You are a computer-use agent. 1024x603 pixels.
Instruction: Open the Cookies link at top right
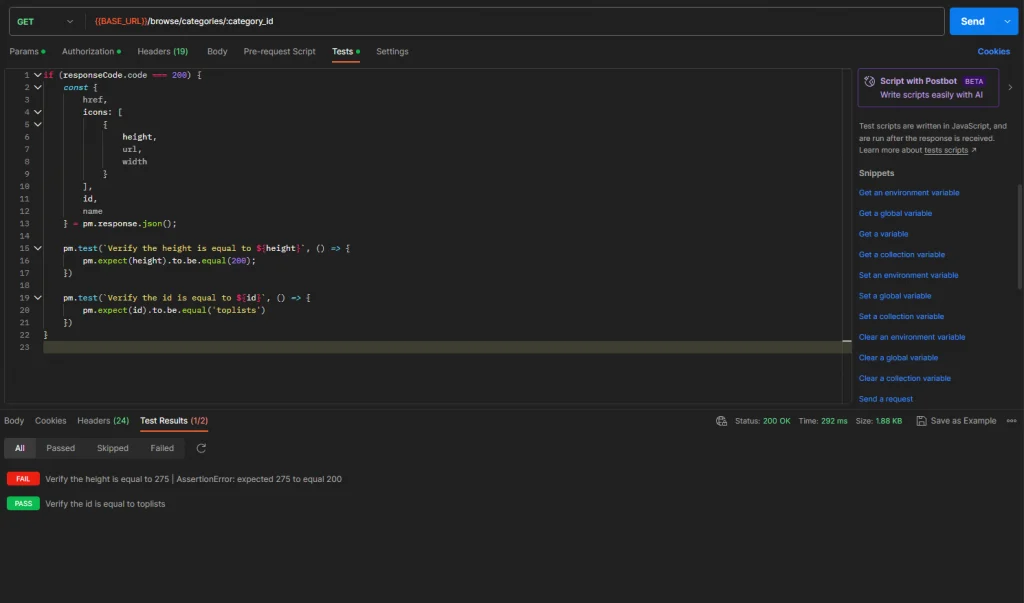(x=993, y=52)
